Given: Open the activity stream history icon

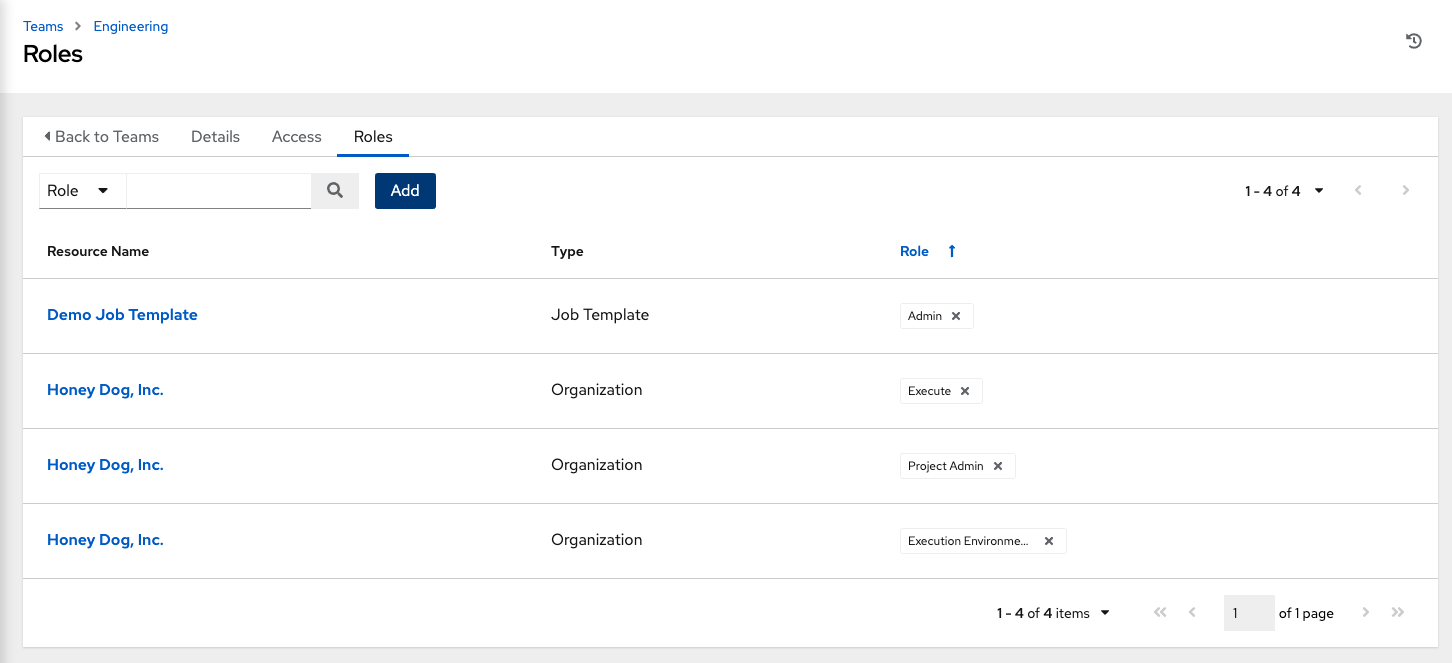Looking at the screenshot, I should pos(1413,41).
